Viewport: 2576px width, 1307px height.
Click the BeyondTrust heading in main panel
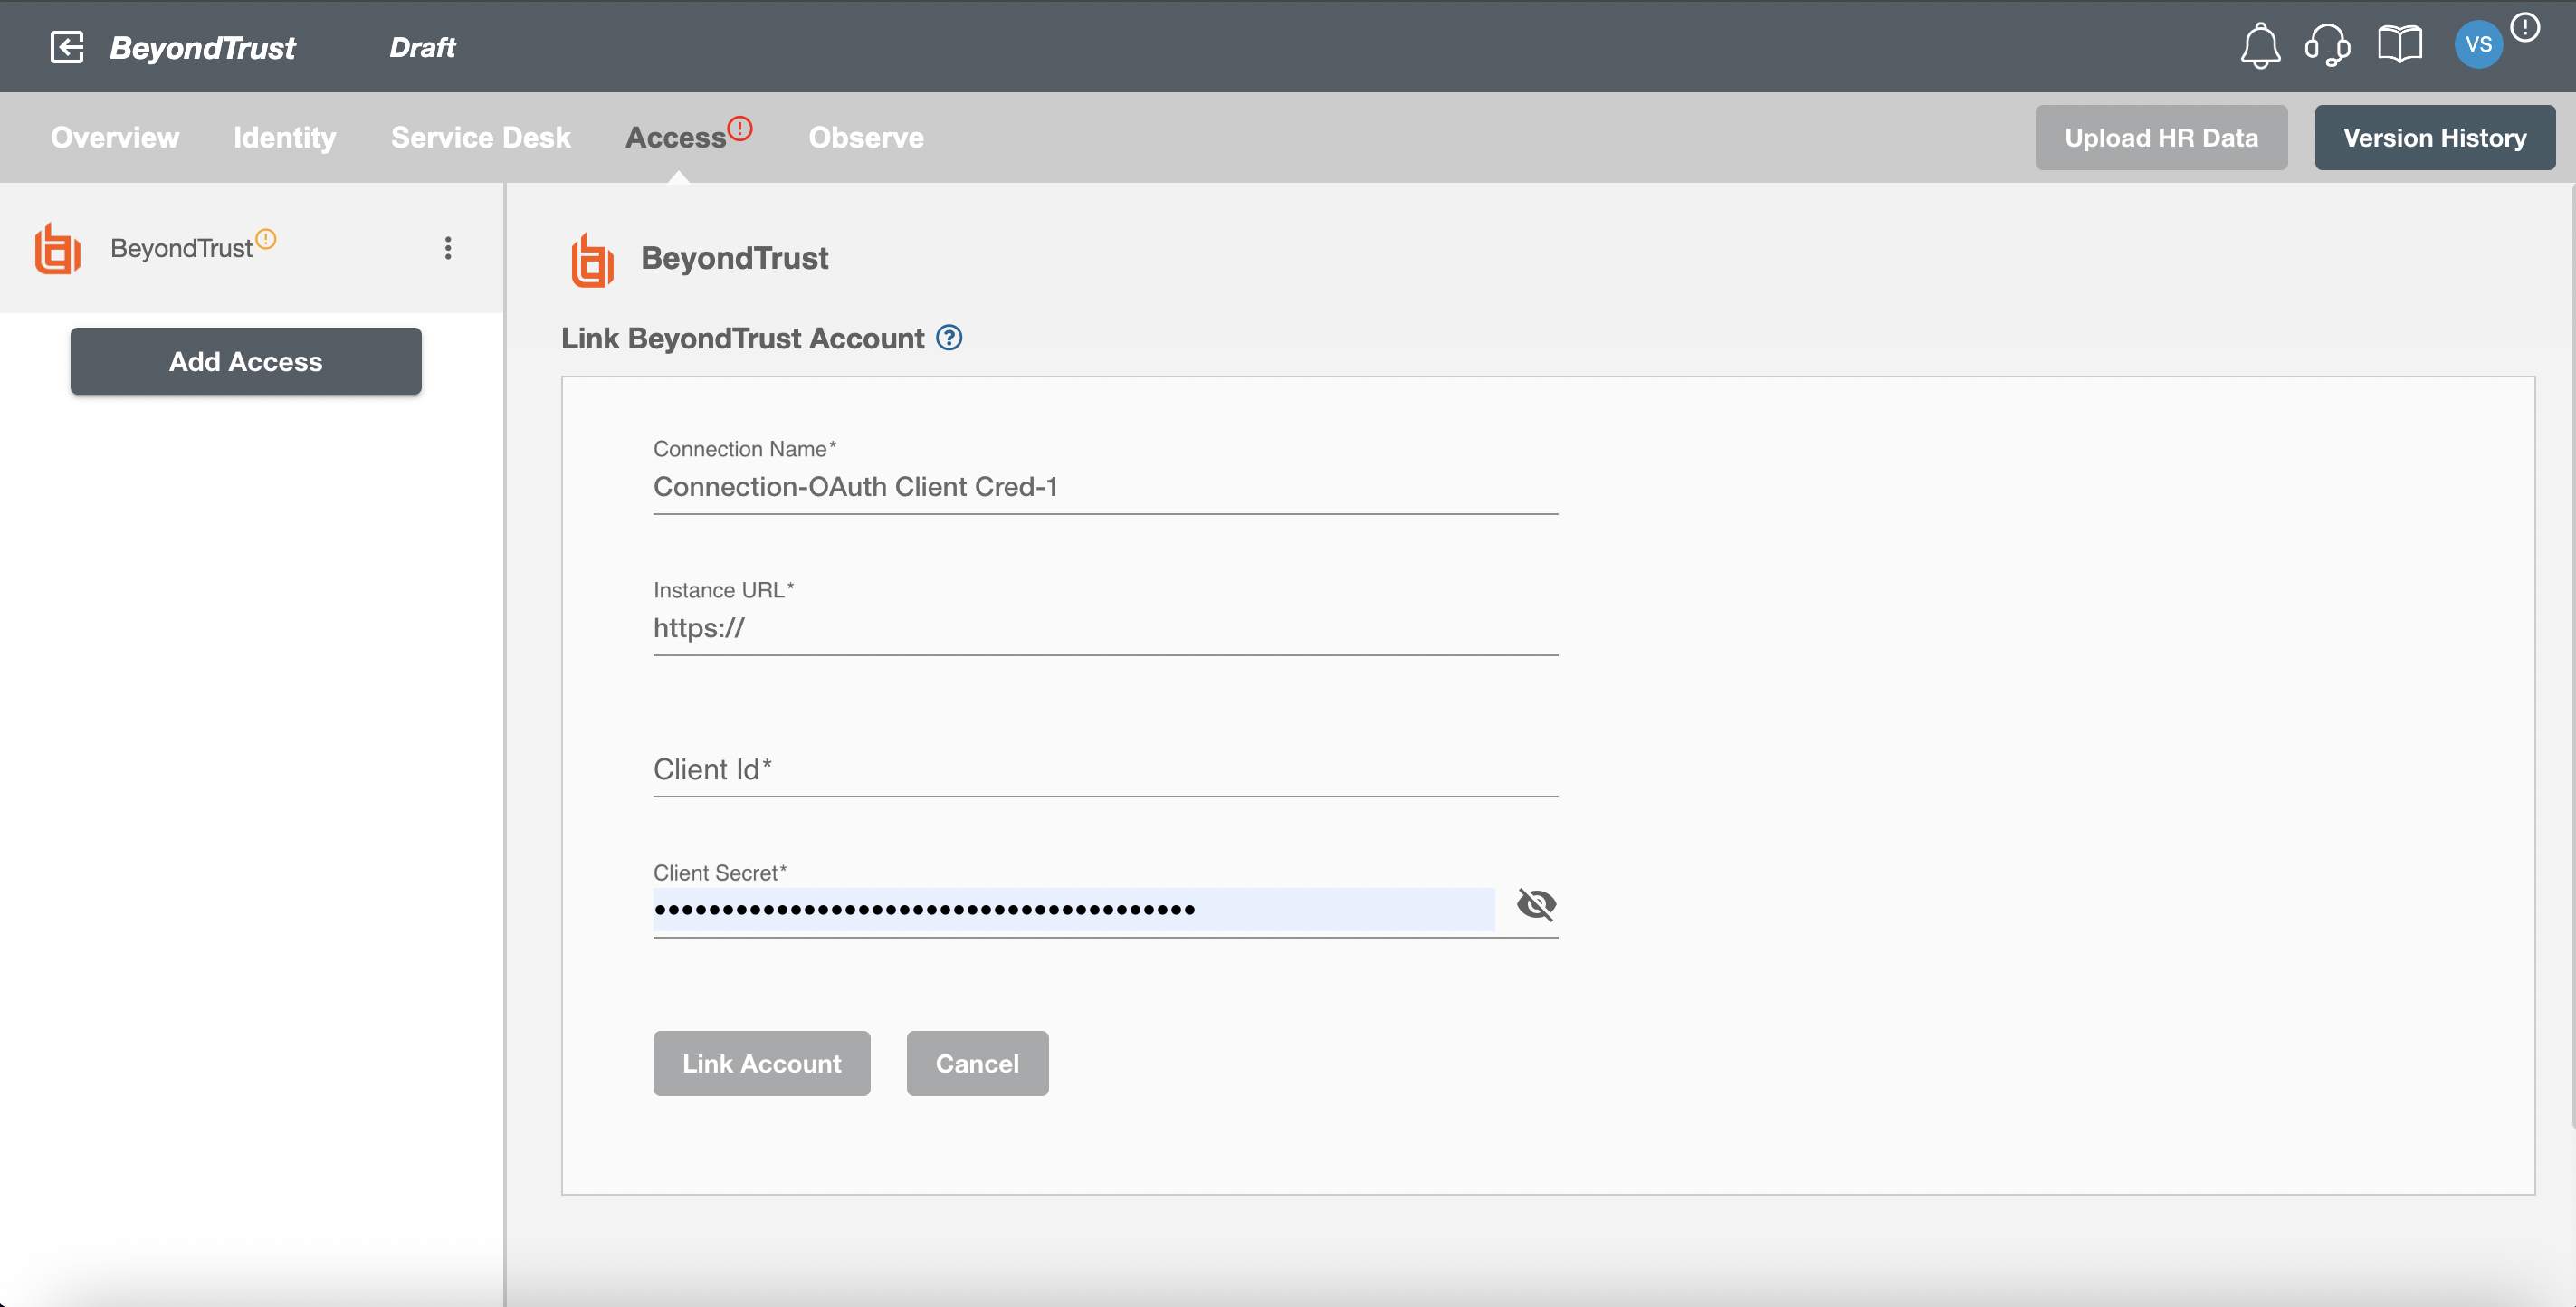pos(734,258)
